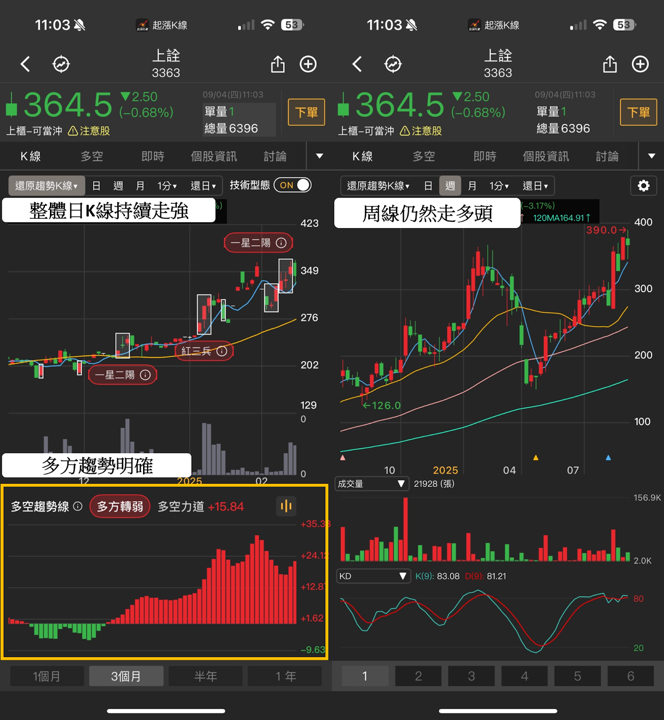Expand more tabs arrow in left screen
664x720 pixels.
tap(320, 156)
